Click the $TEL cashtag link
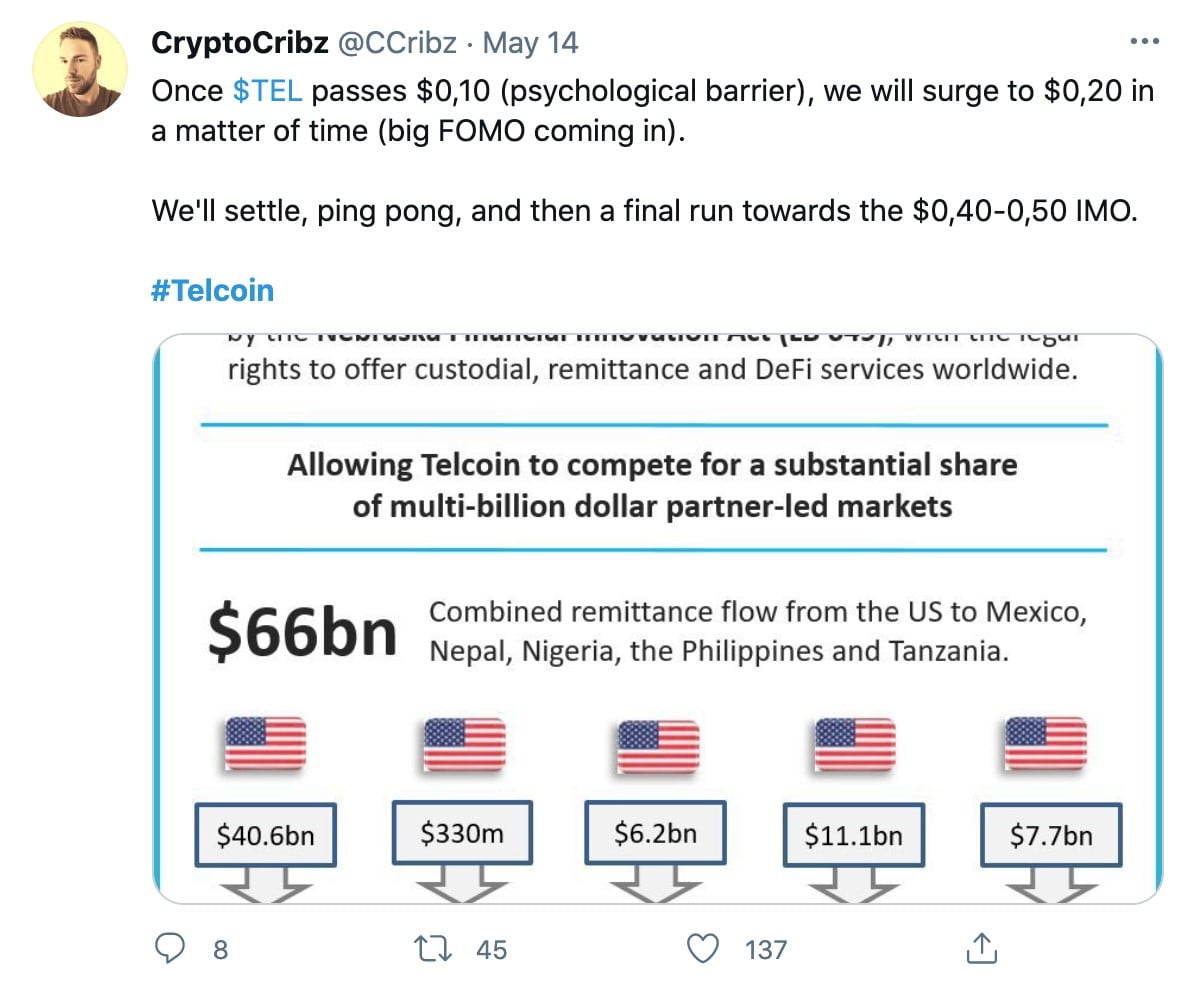 [x=267, y=91]
